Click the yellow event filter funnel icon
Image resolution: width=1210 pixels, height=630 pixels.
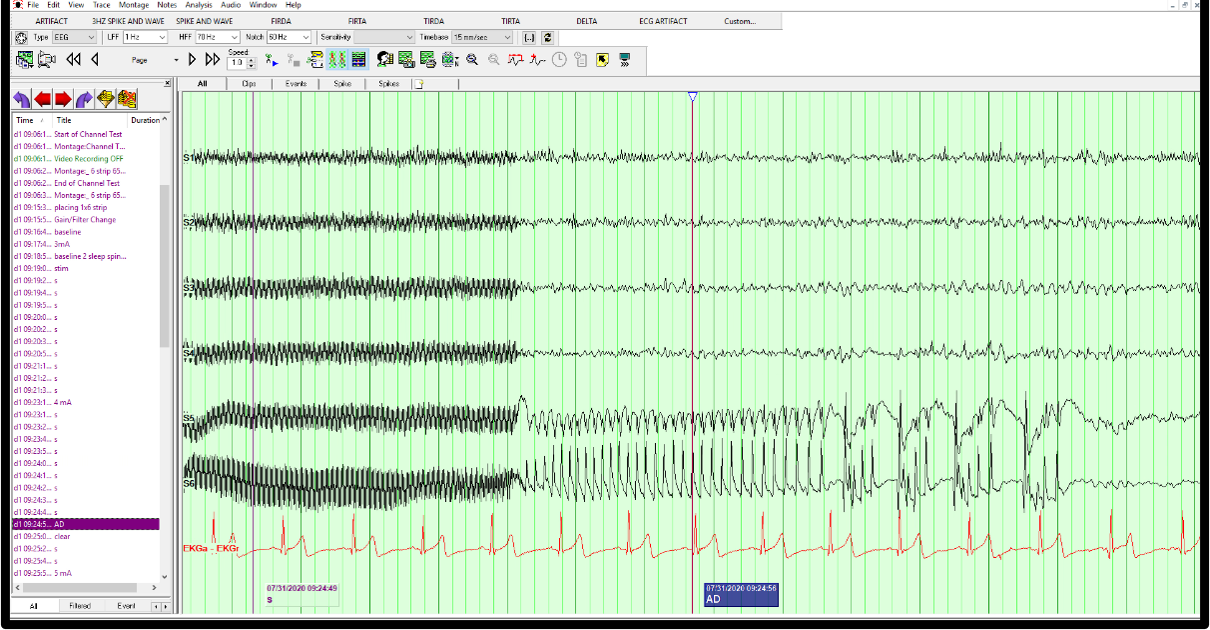click(105, 99)
